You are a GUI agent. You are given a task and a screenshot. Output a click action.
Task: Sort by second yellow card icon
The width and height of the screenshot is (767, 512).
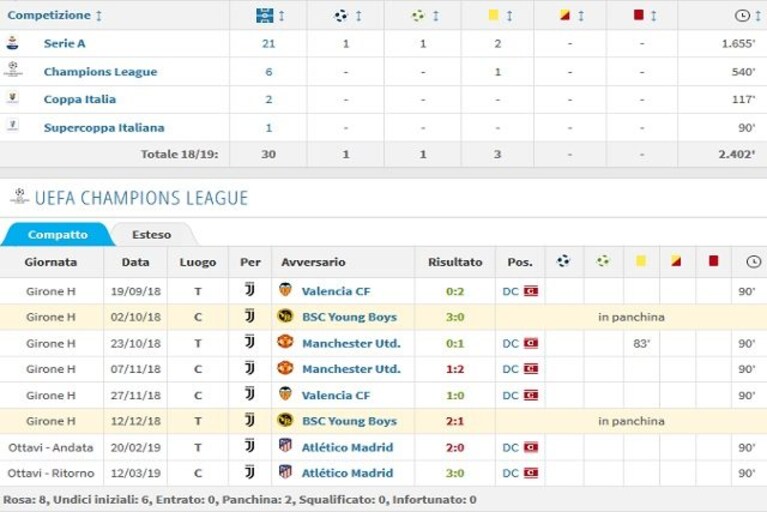click(x=565, y=15)
